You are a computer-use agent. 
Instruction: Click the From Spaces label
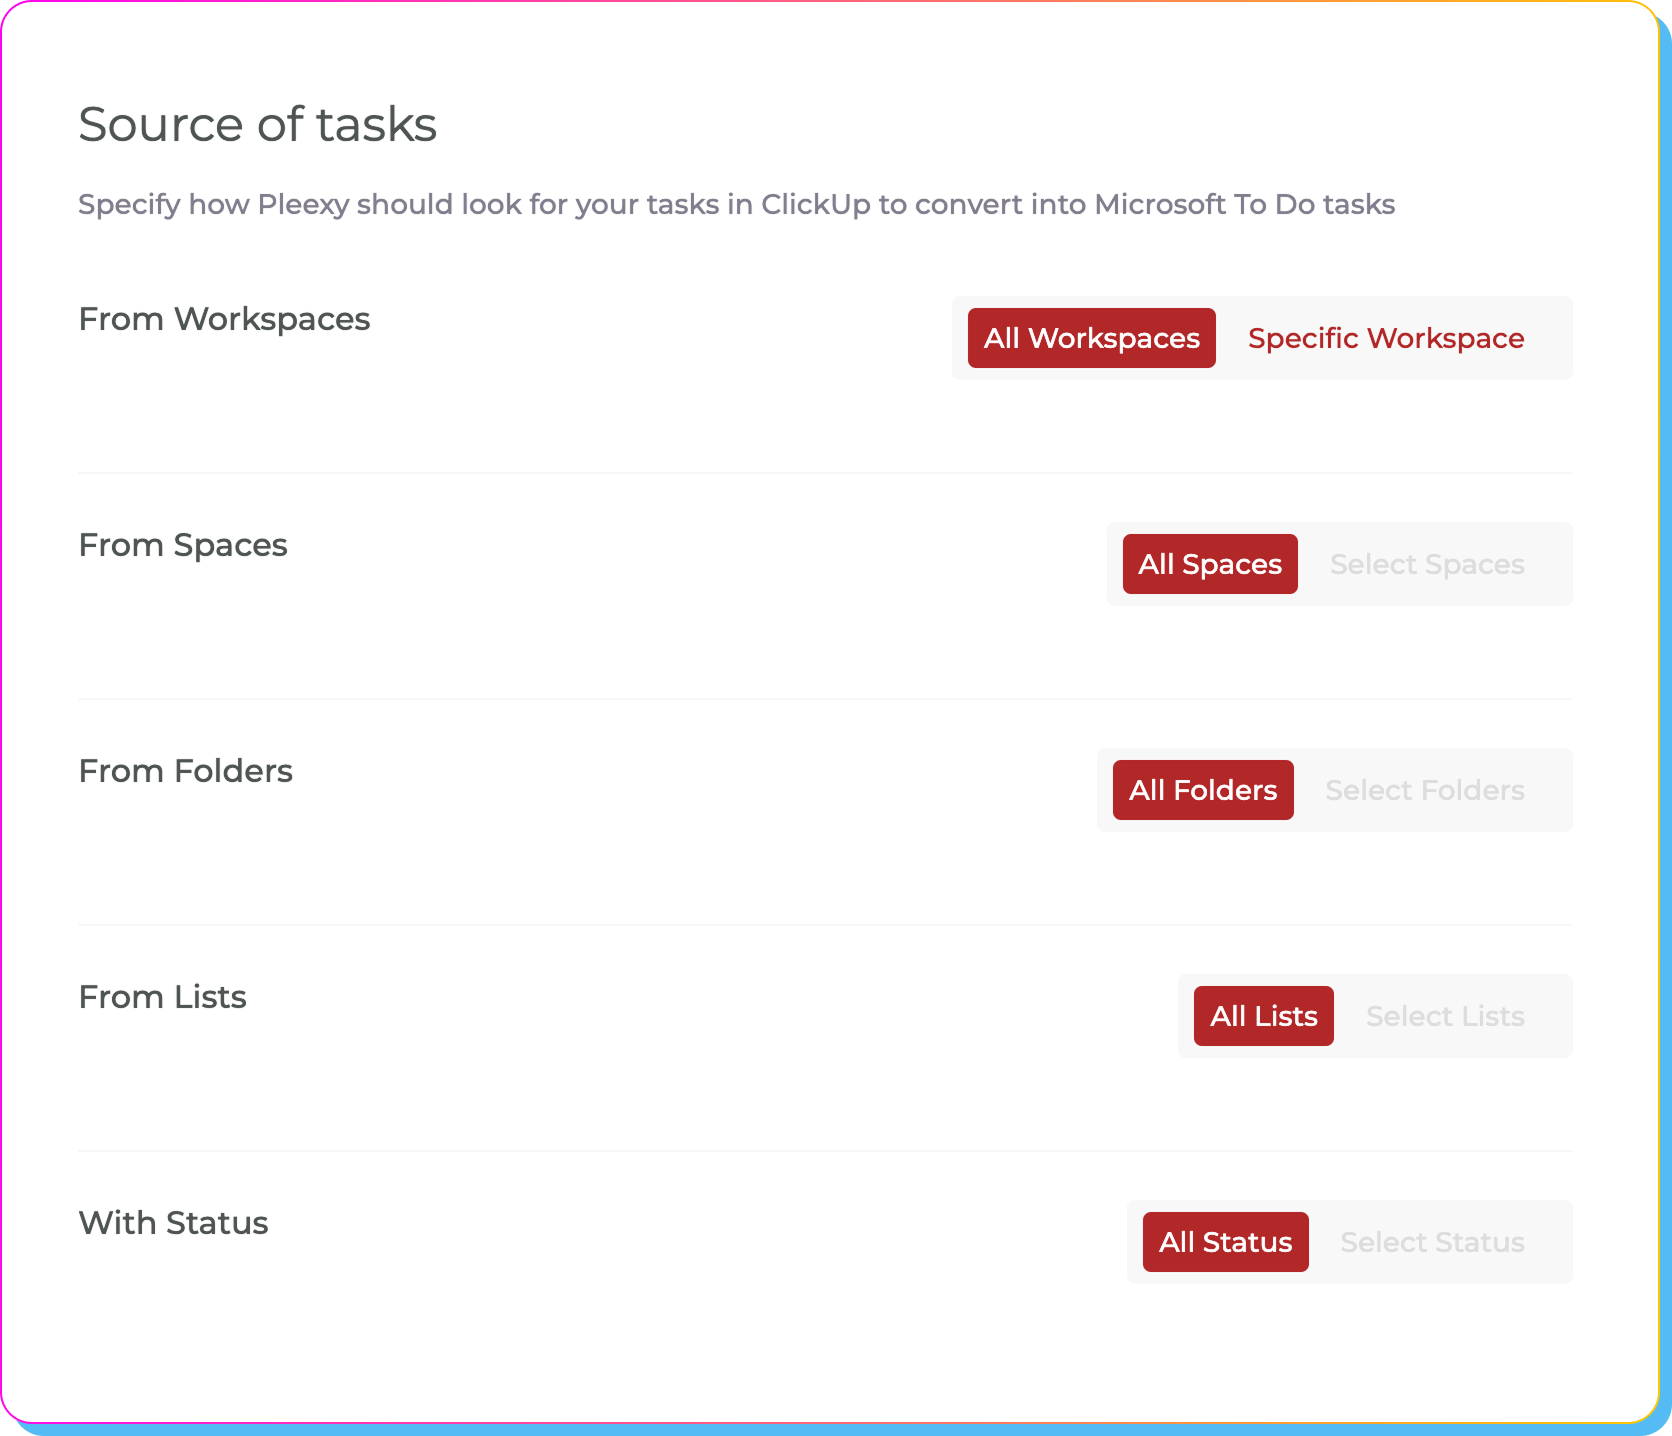[x=183, y=545]
